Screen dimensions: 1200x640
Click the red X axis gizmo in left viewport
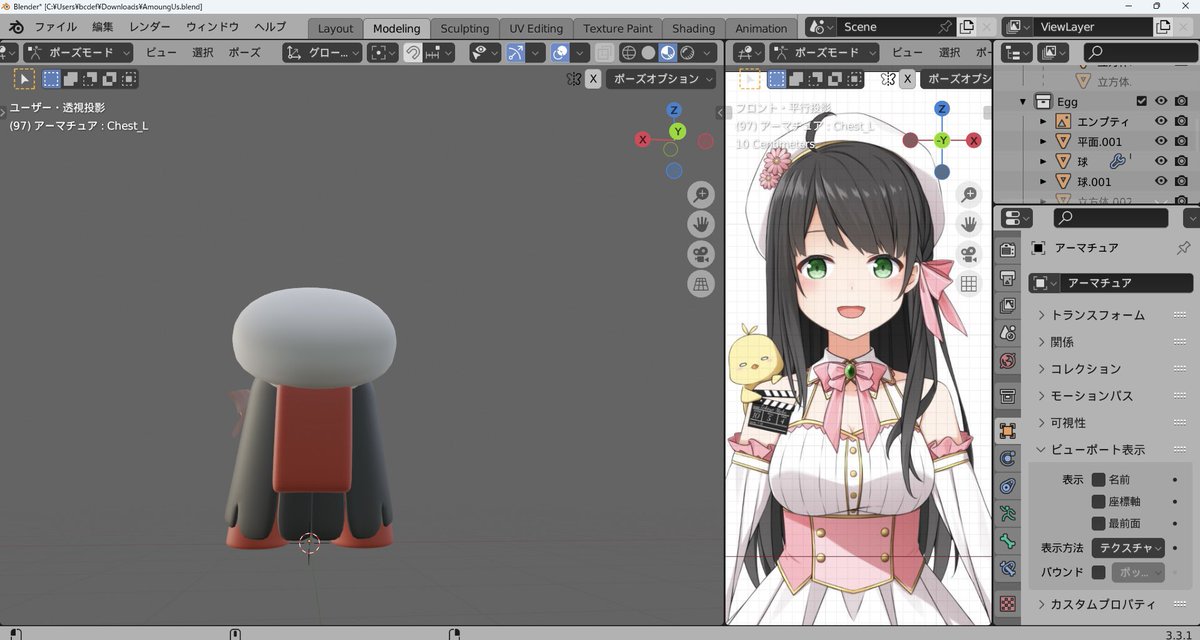pos(643,140)
